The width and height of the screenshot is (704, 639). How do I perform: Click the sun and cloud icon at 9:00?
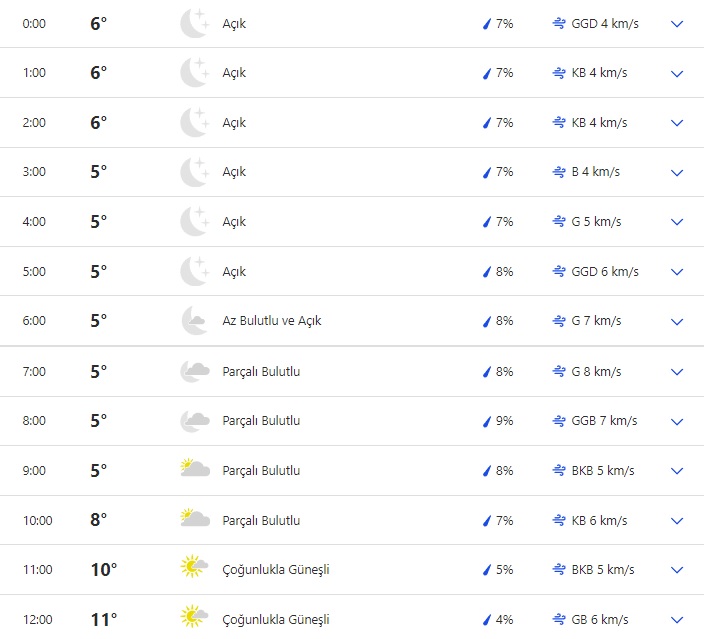pos(194,470)
